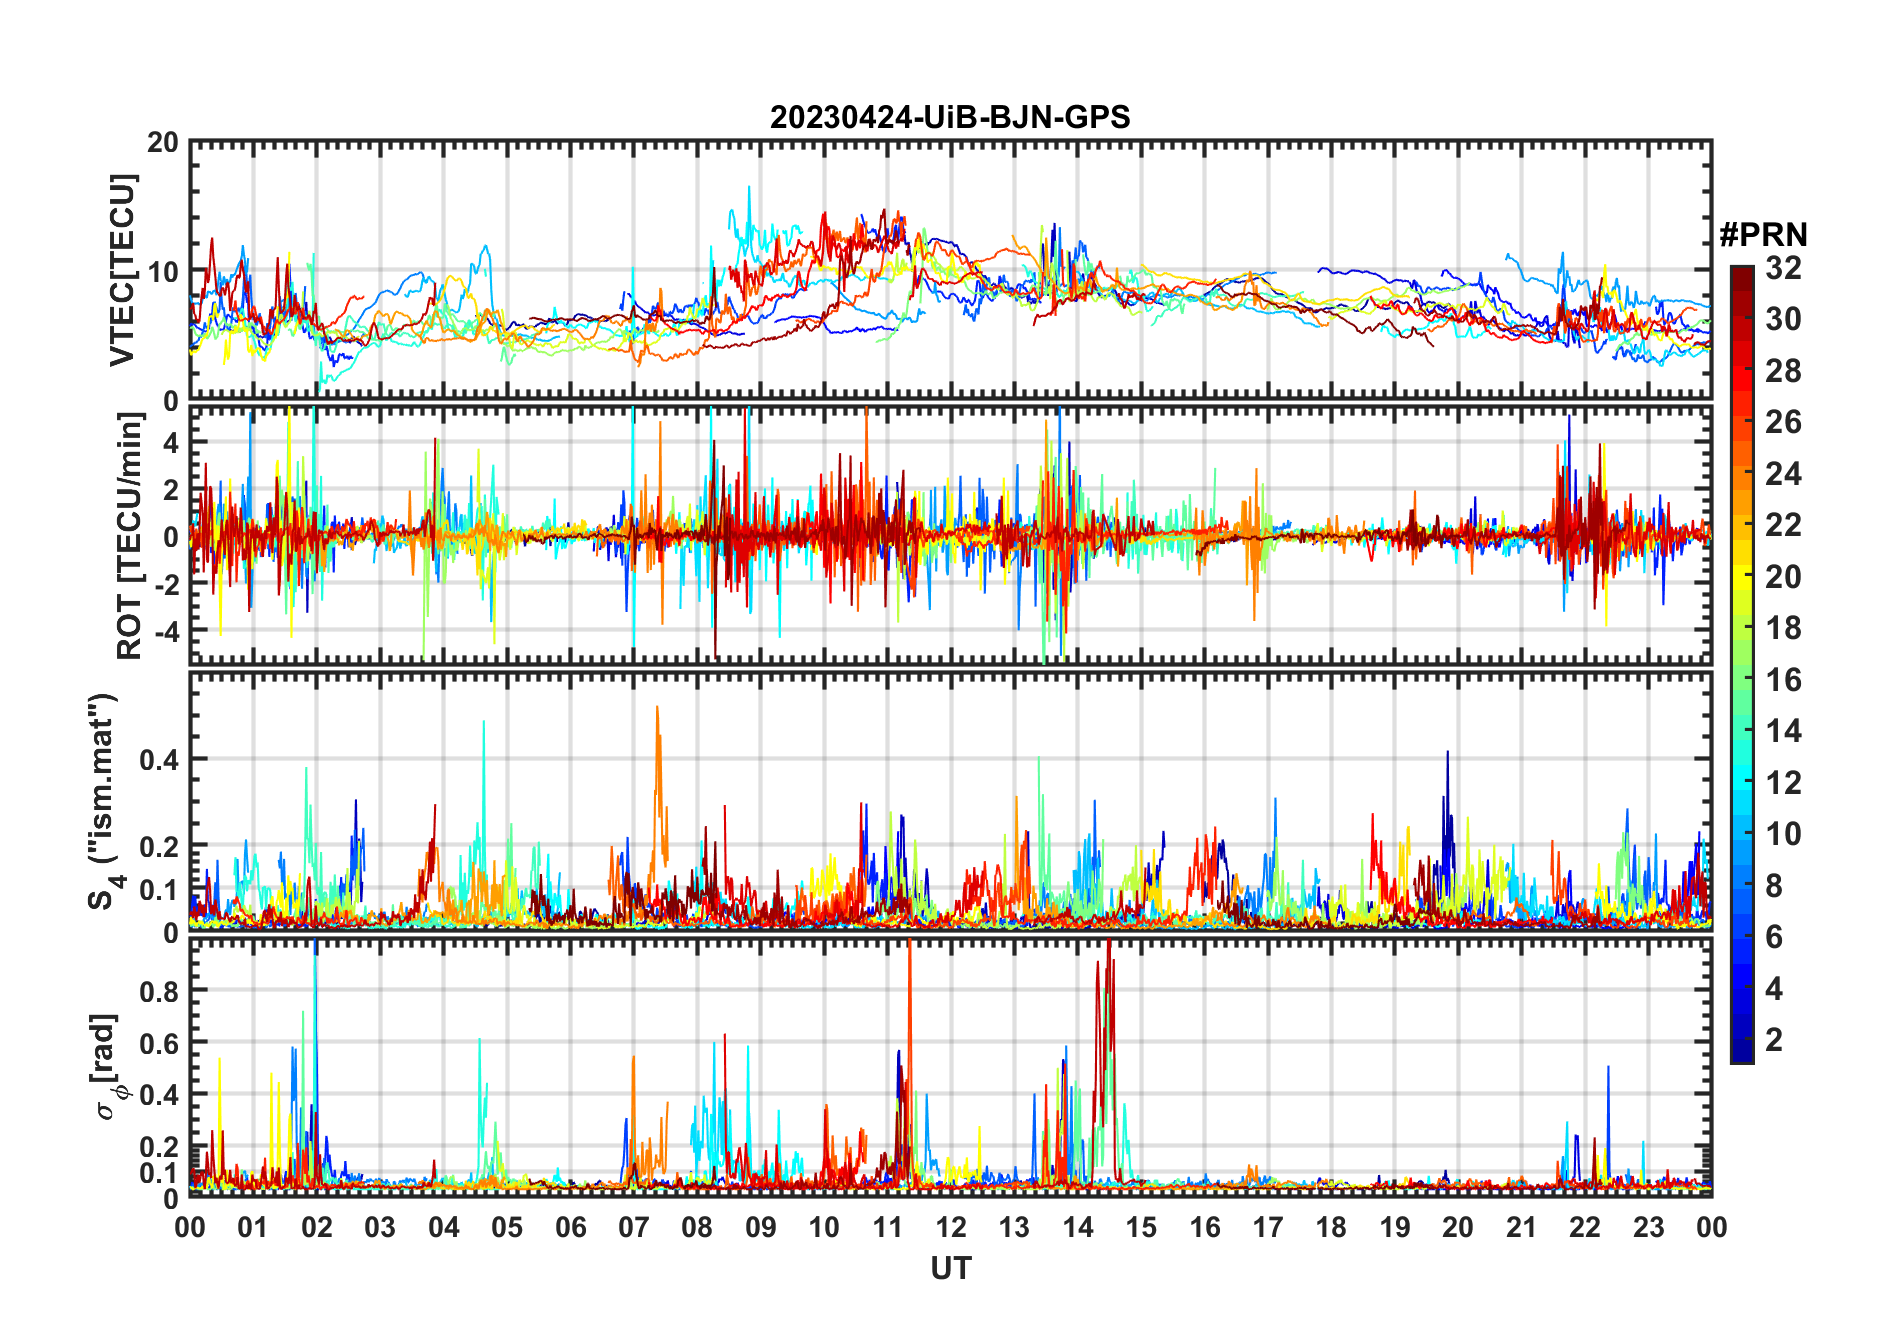Select colorbar tick label 6
This screenshot has height=1330, width=1902.
click(1774, 937)
